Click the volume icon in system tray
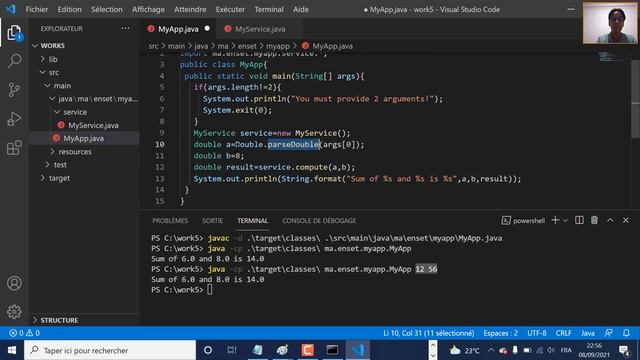Image resolution: width=640 pixels, height=360 pixels. coord(551,350)
